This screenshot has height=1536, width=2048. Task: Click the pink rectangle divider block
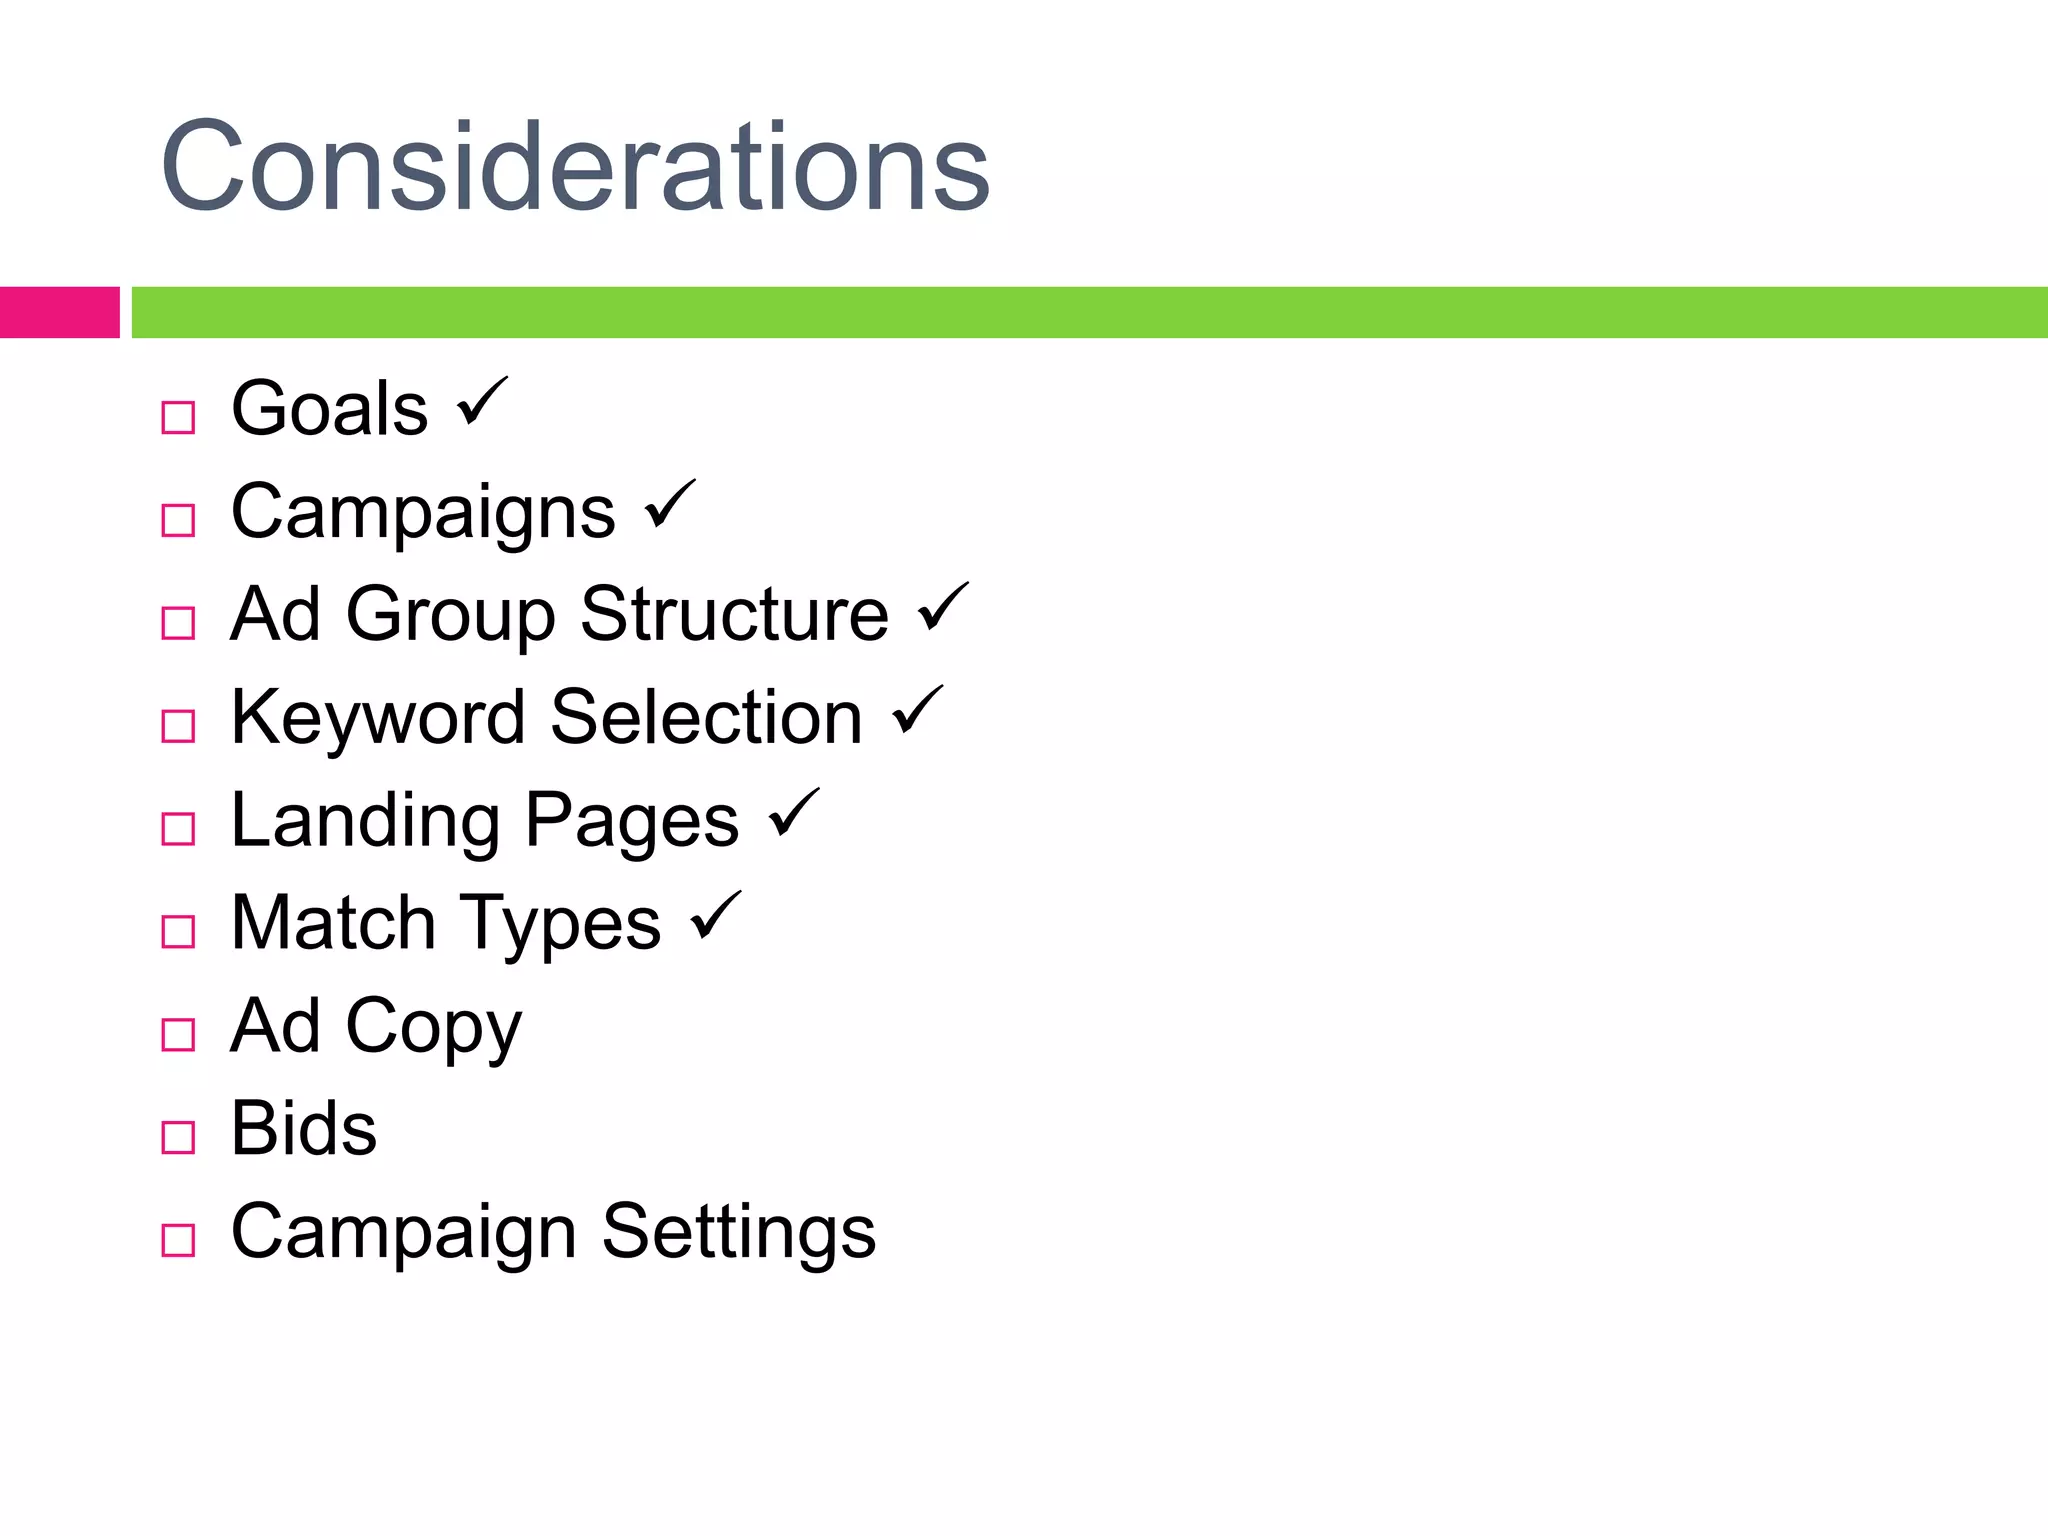coord(59,312)
